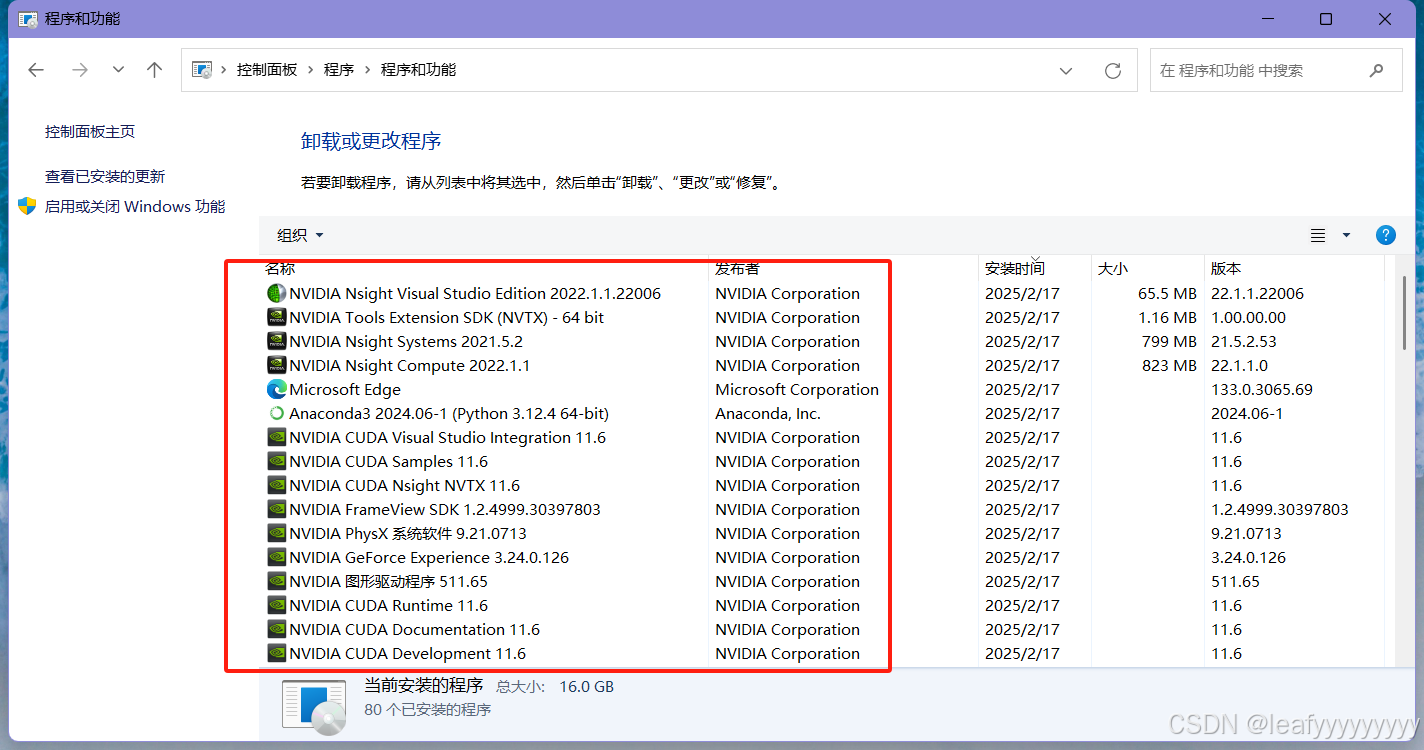Open 启用或关闭 Windows 功能 link

(x=135, y=206)
